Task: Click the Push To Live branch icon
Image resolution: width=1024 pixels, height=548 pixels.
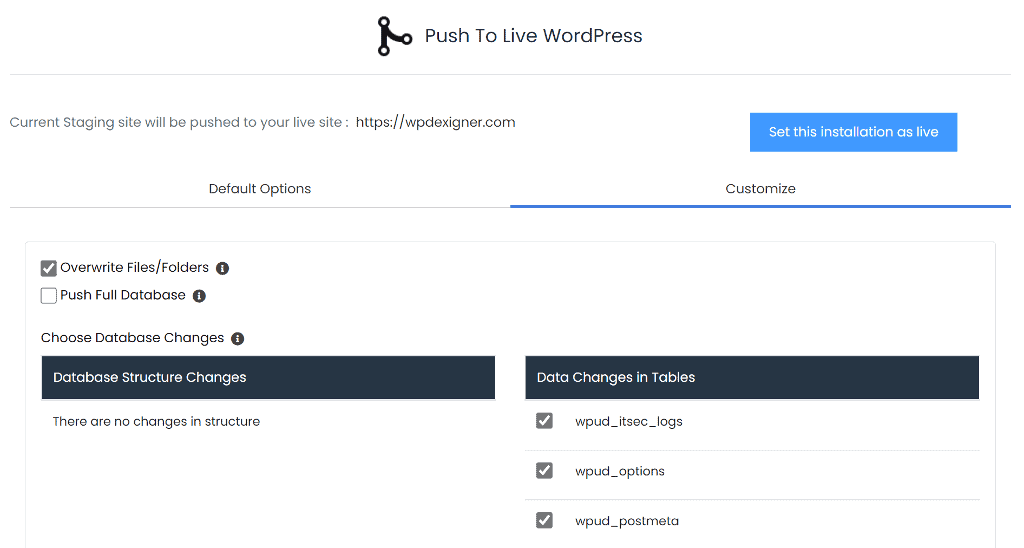Action: click(394, 36)
